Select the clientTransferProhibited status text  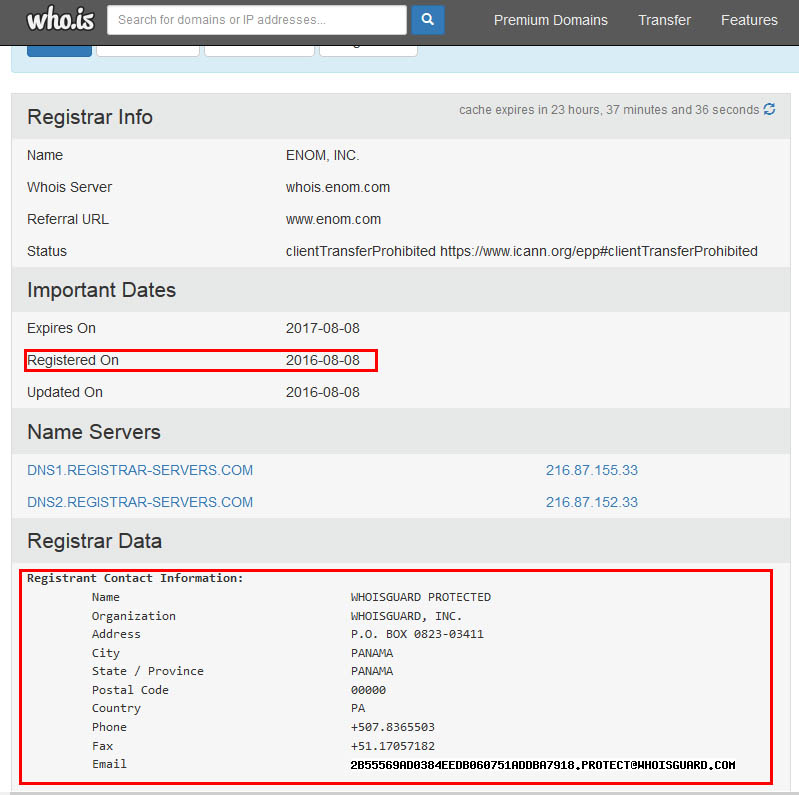pyautogui.click(x=521, y=251)
